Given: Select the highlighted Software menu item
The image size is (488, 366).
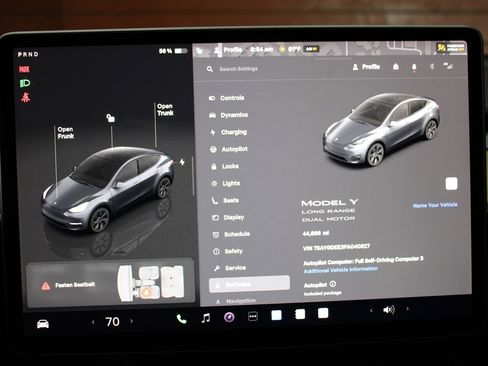Looking at the screenshot, I should click(x=249, y=284).
